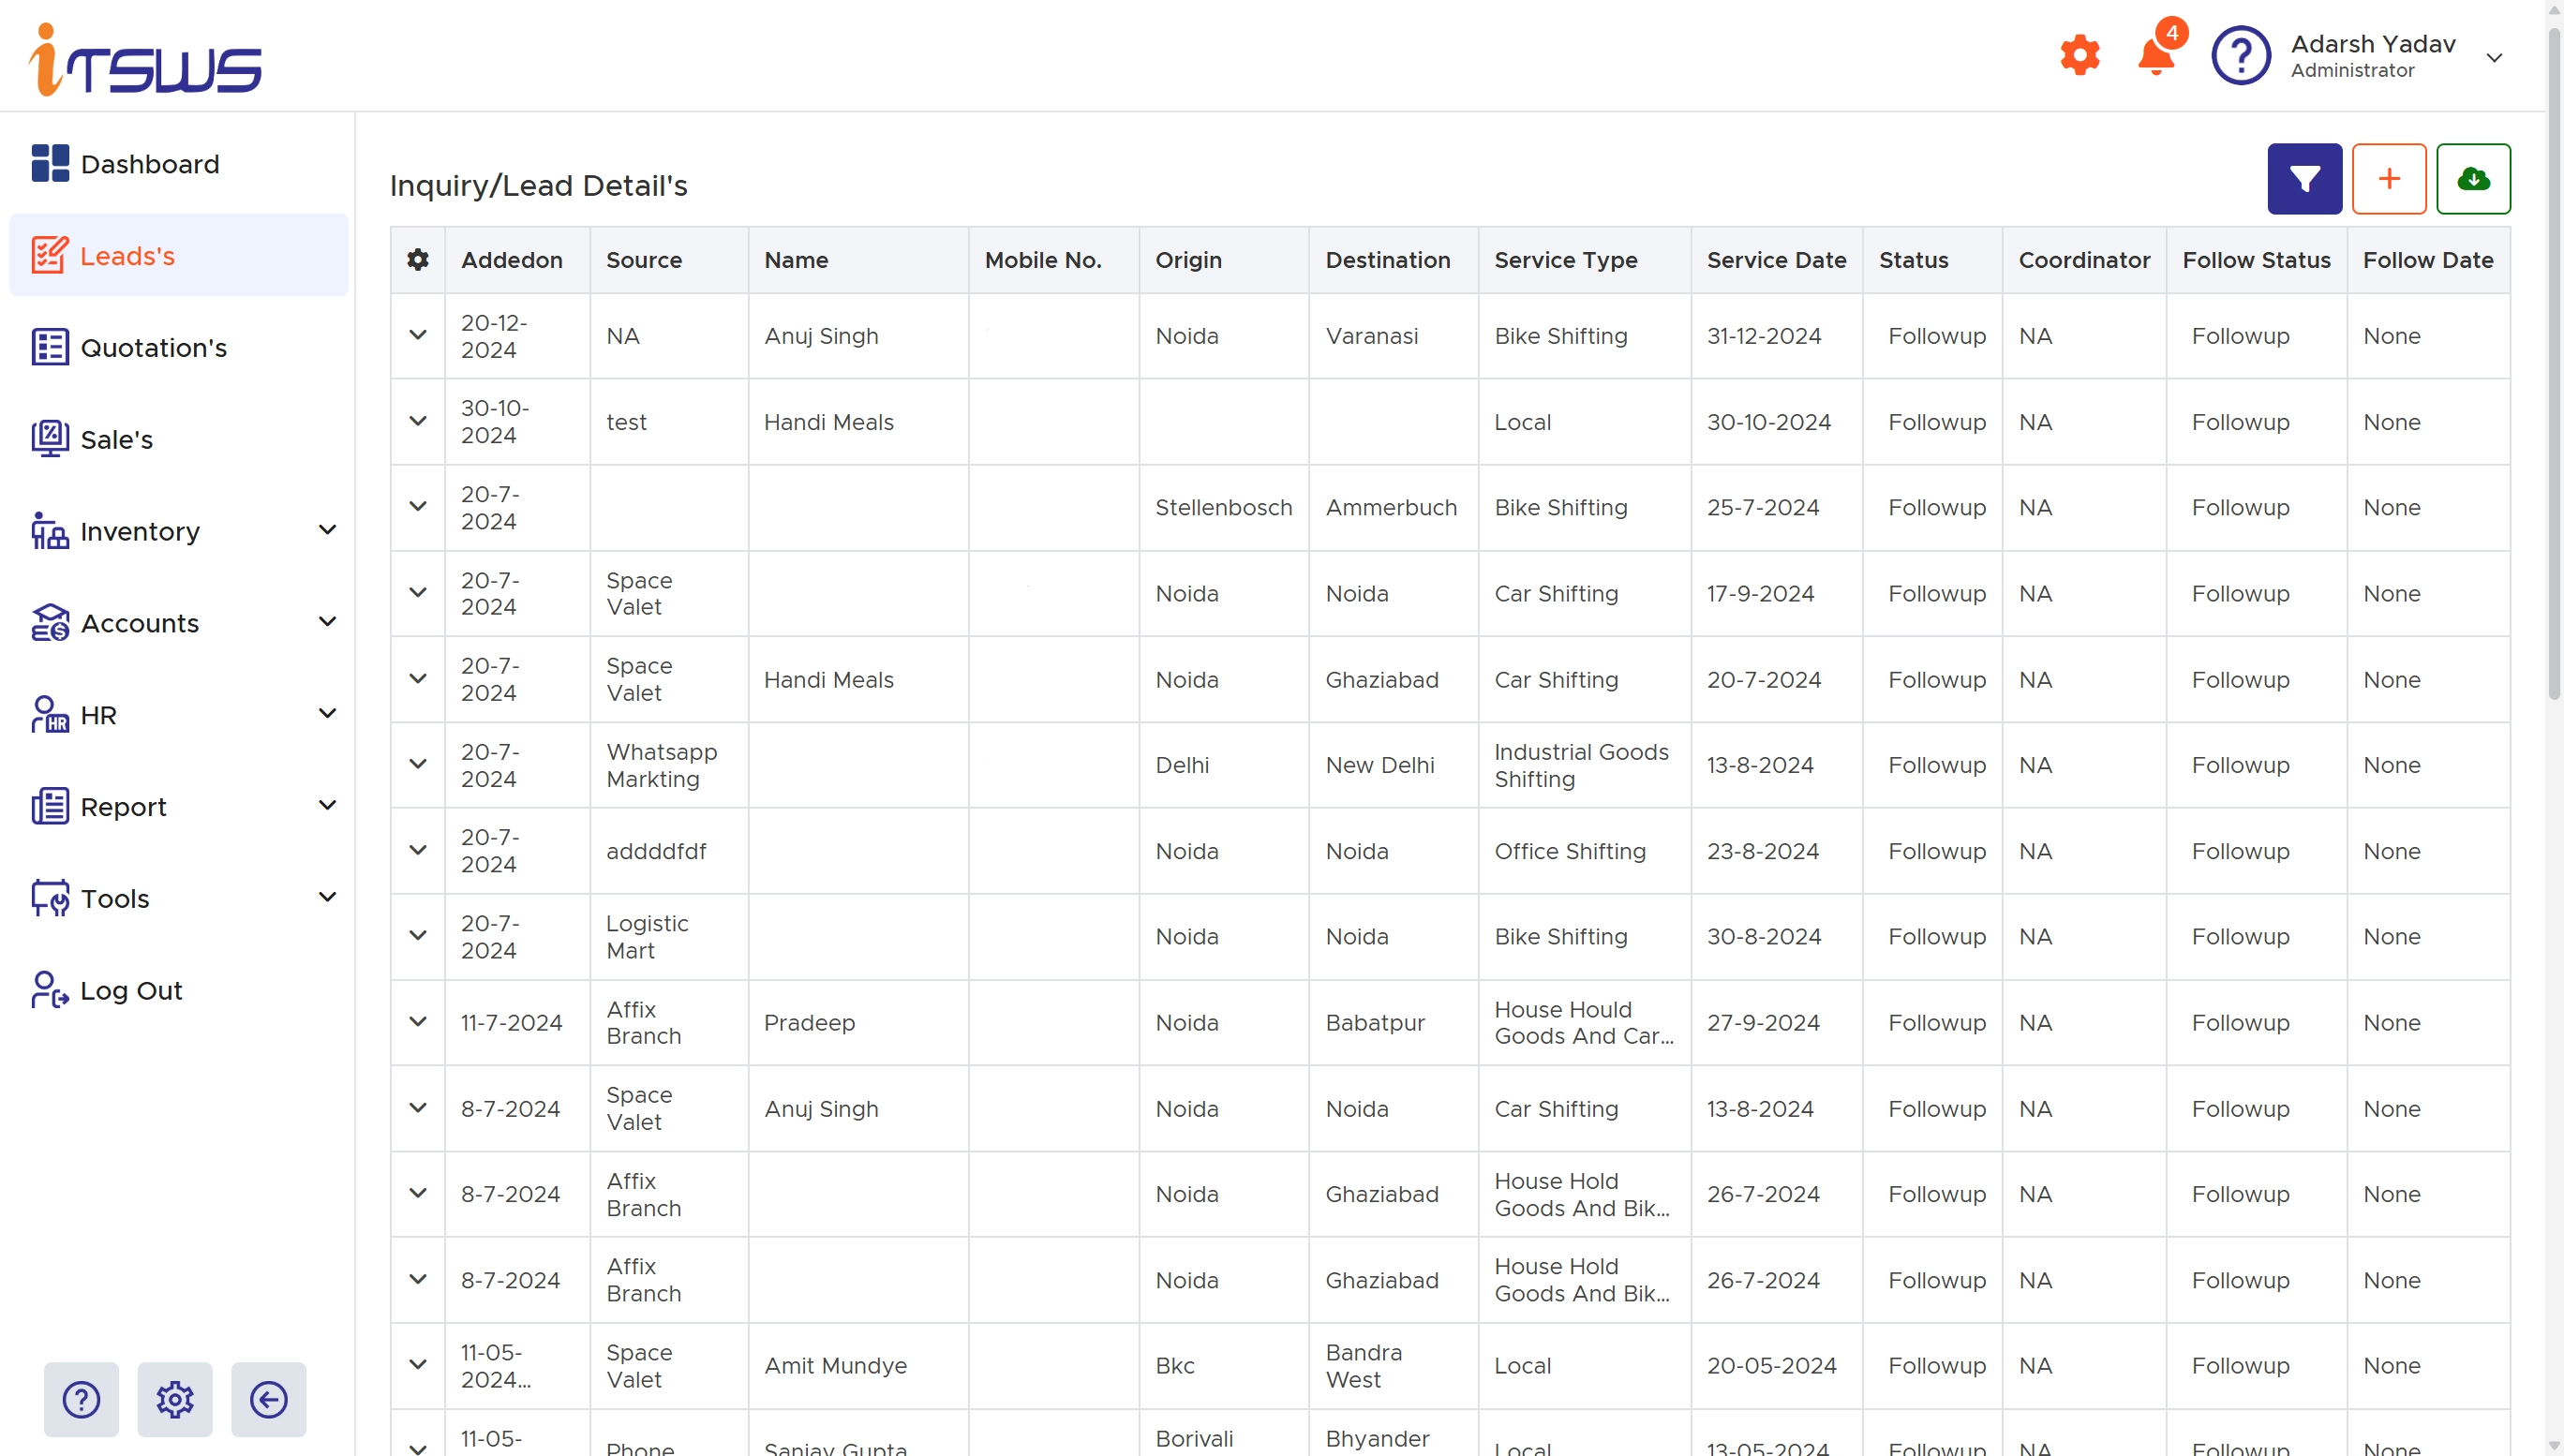Click the green cloud download icon
This screenshot has width=2564, height=1456.
pyautogui.click(x=2472, y=179)
